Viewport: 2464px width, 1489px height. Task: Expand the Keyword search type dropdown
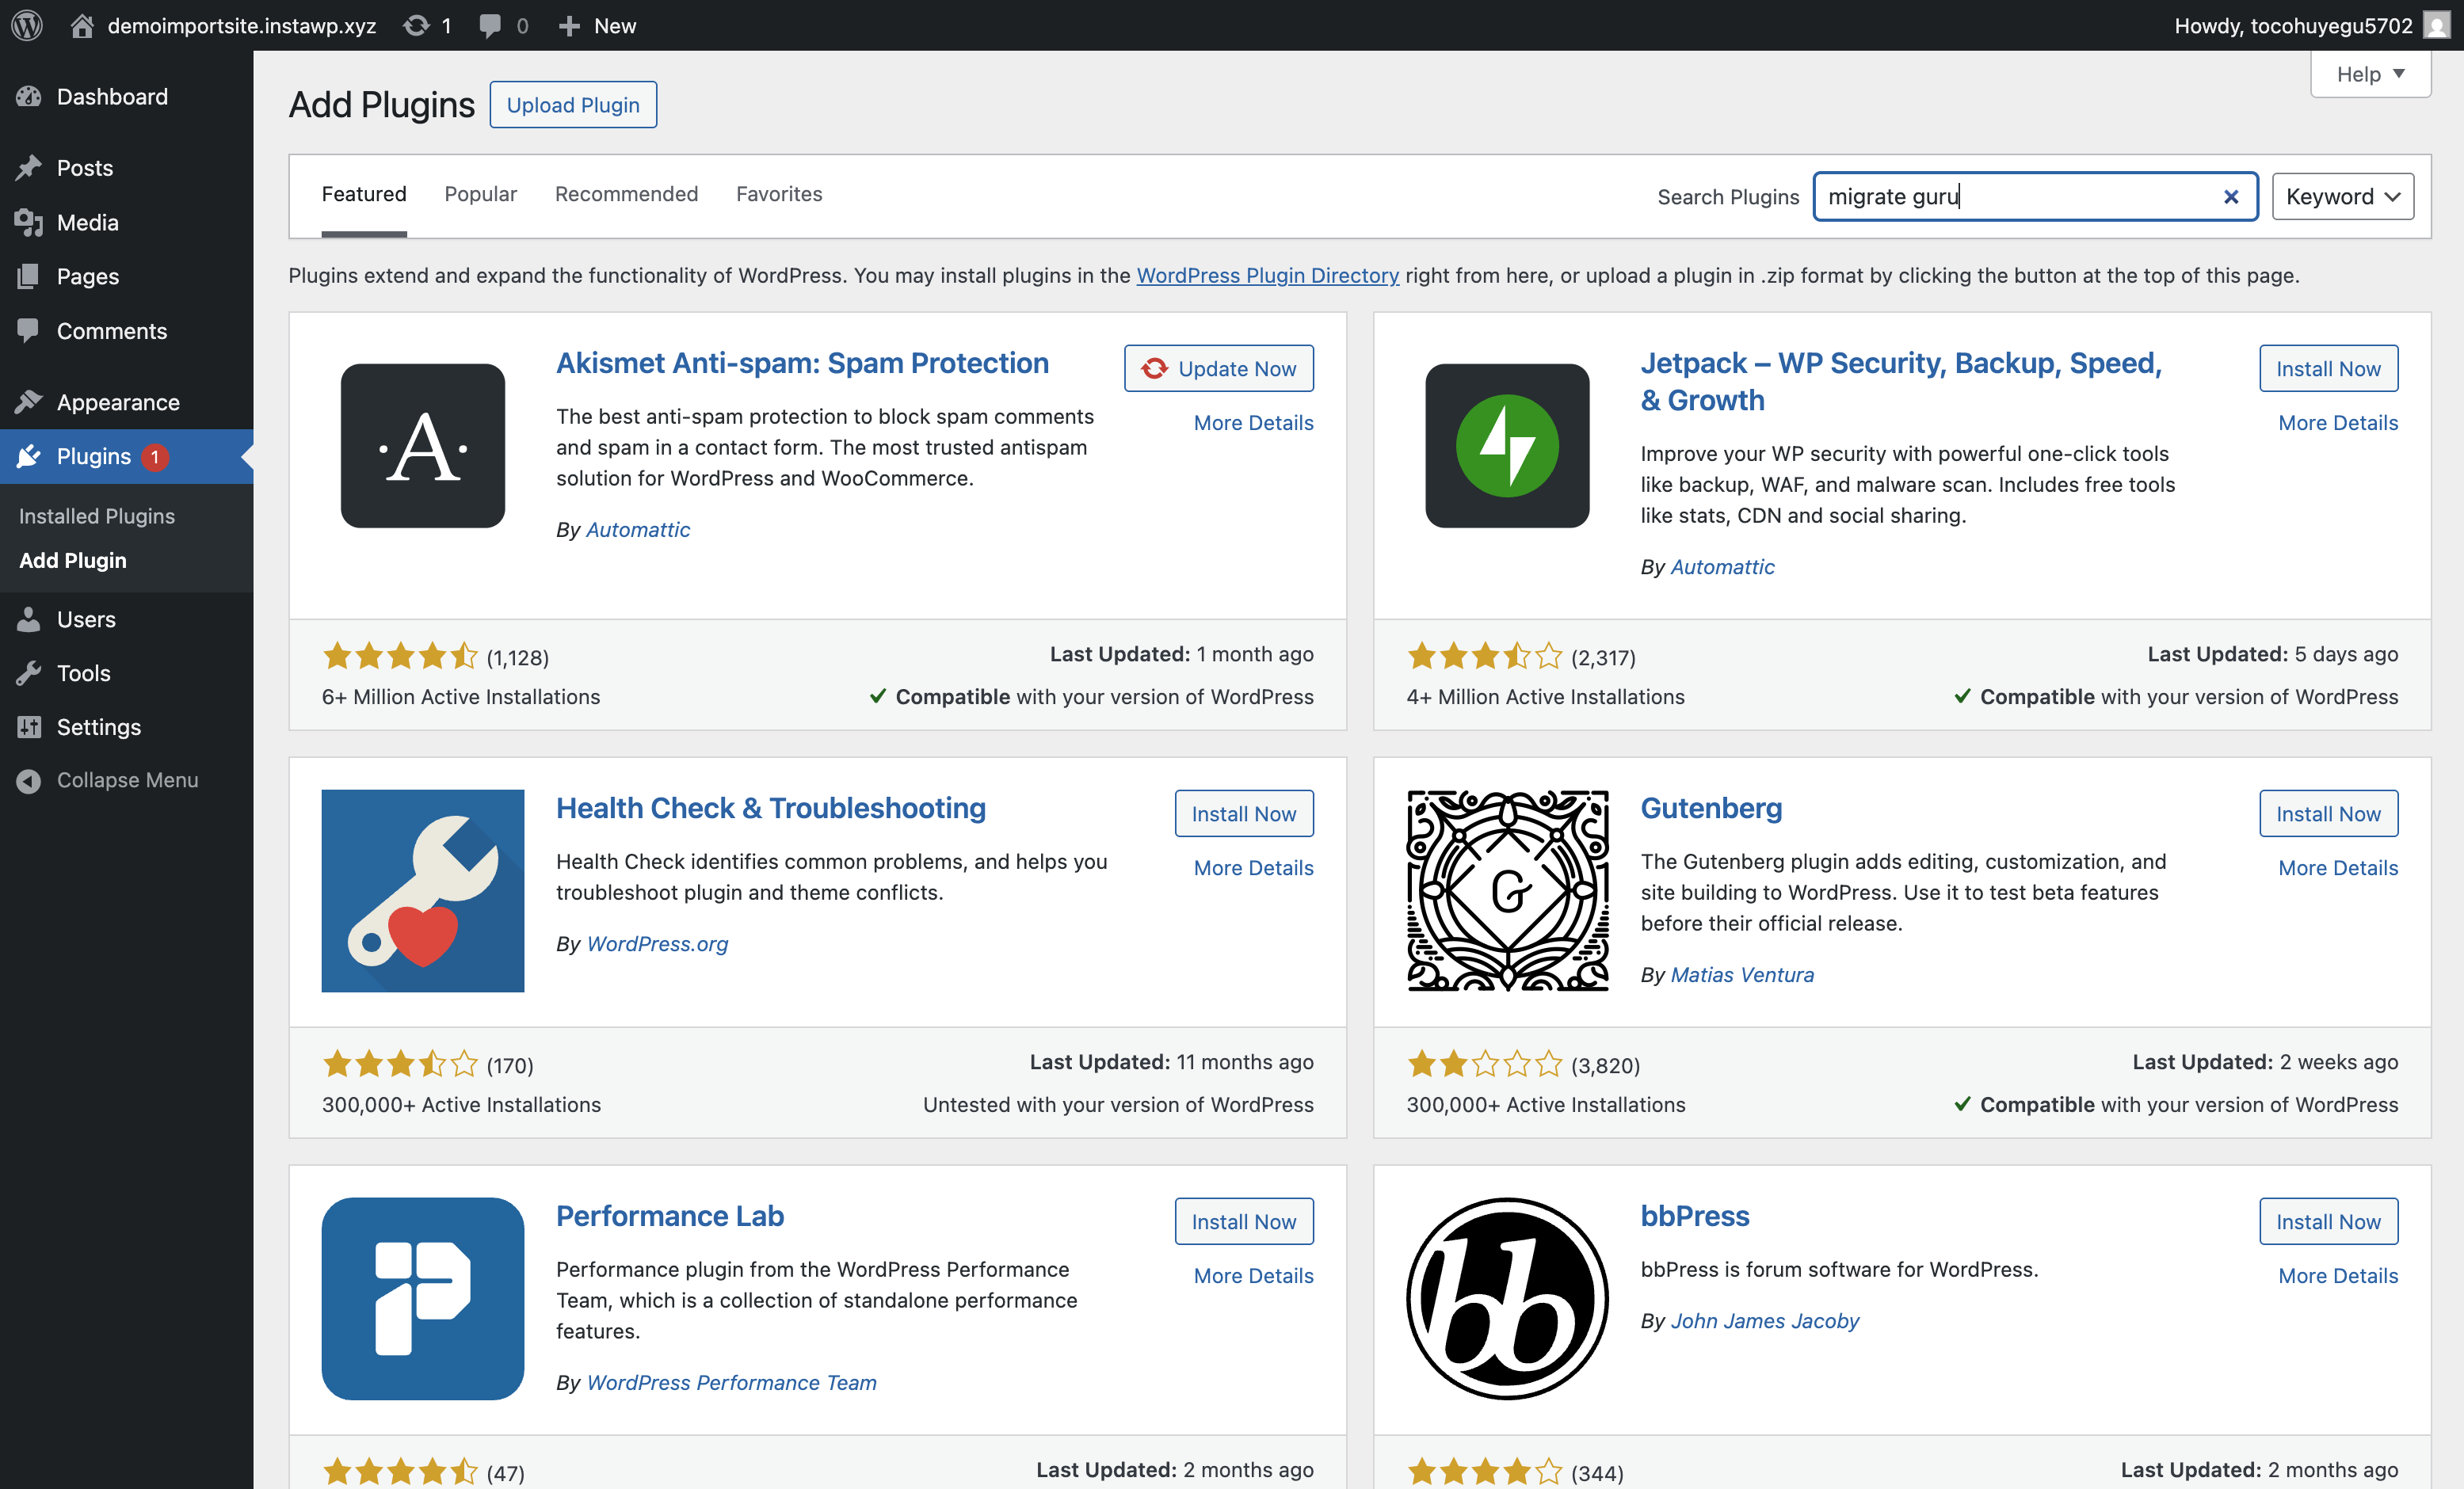2342,197
